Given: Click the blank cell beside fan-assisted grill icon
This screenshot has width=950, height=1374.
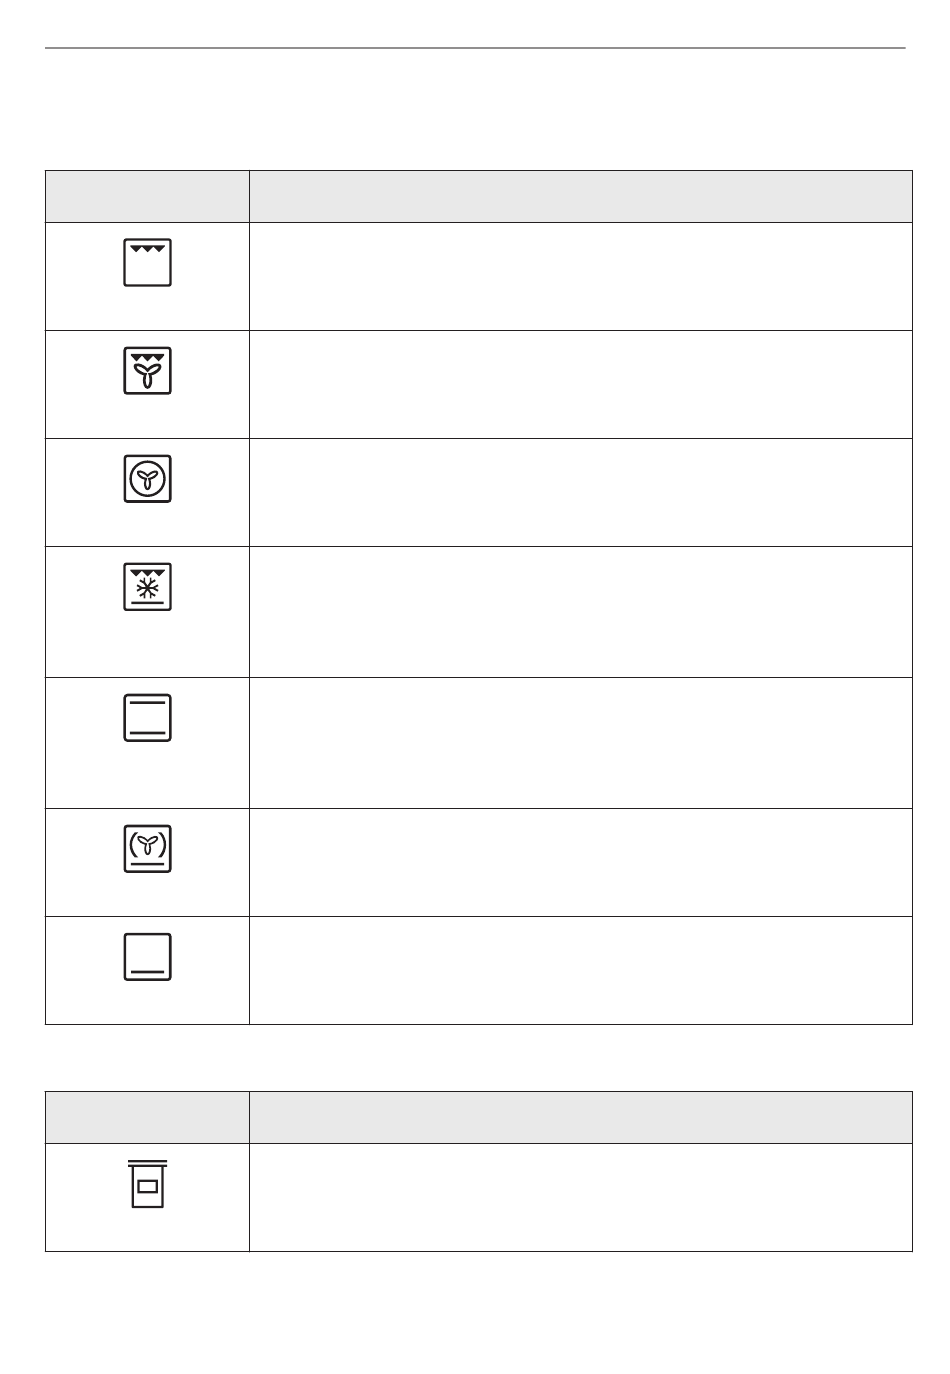Looking at the screenshot, I should tap(581, 384).
